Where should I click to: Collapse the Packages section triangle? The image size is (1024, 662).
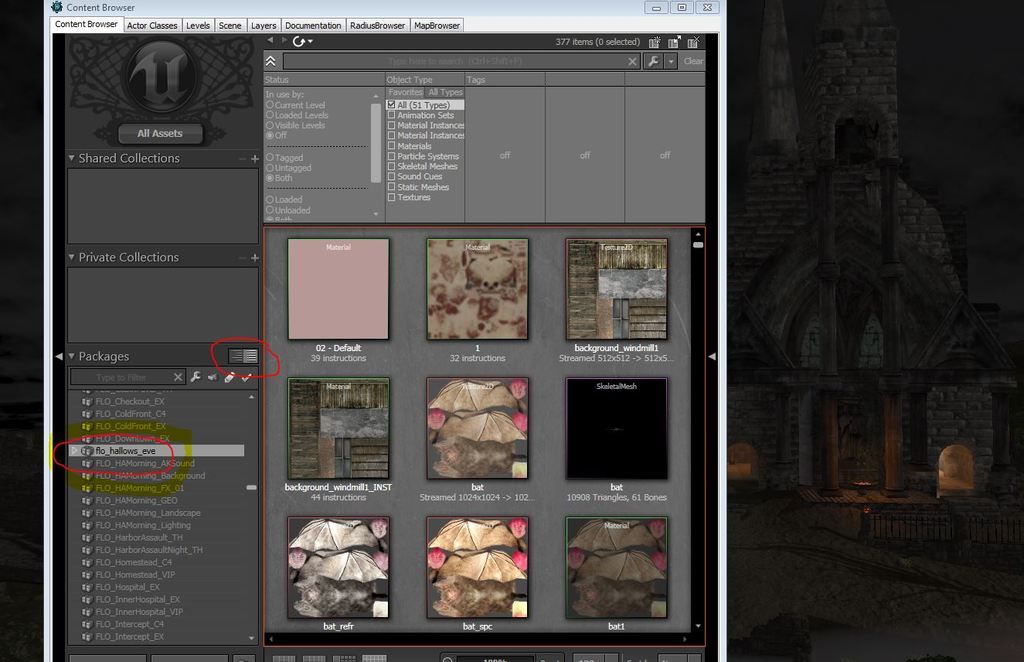click(72, 356)
